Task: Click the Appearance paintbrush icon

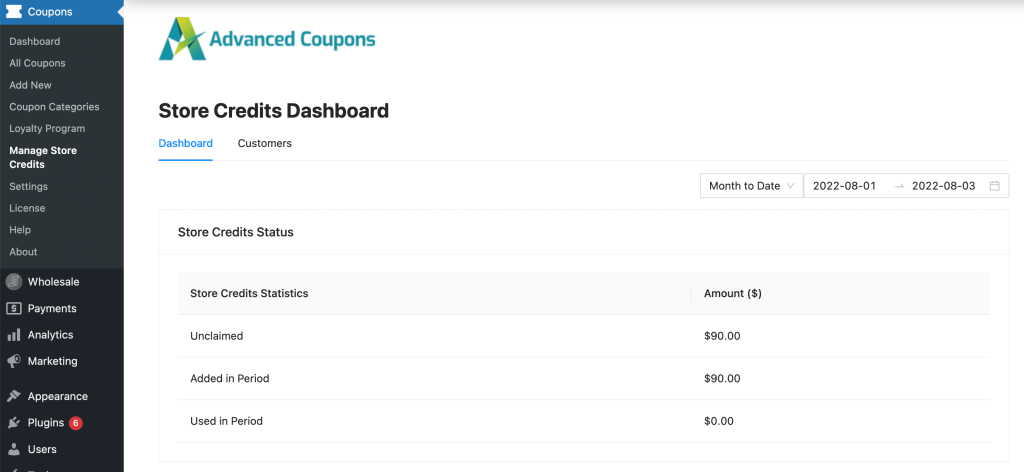Action: 14,396
